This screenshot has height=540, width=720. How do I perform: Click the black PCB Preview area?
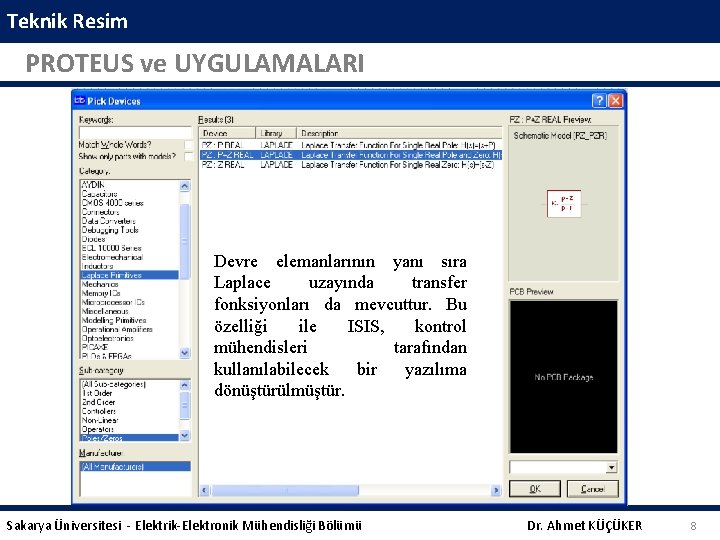click(x=564, y=377)
